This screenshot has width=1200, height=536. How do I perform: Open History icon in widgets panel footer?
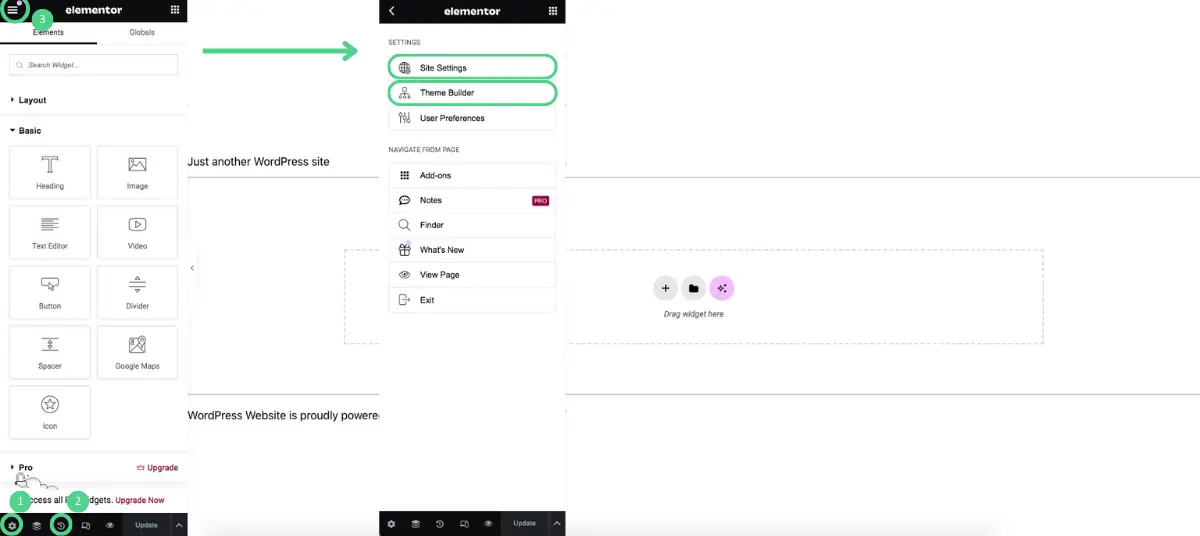(62, 525)
